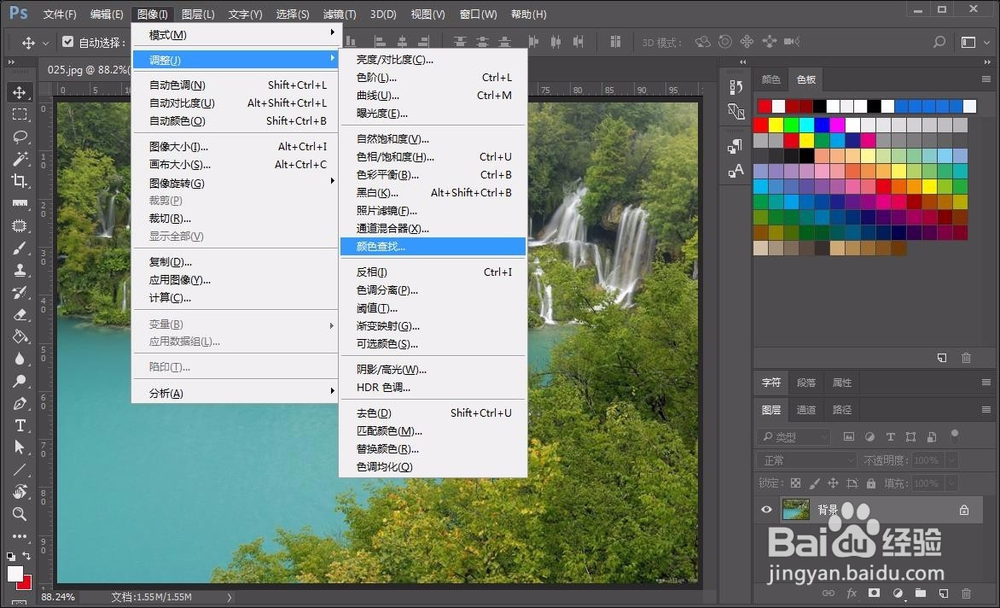Toggle lock transparent pixels
Screen dimensions: 1000x608
pyautogui.click(x=795, y=484)
